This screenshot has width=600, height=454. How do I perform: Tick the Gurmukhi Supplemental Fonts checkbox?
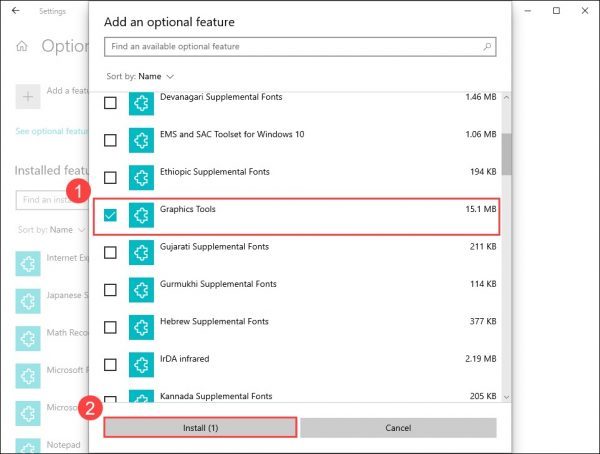pyautogui.click(x=110, y=290)
